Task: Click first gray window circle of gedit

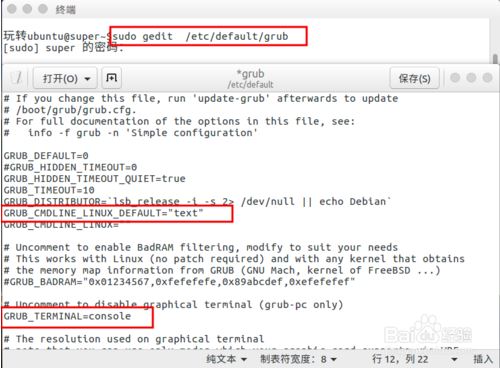Action: point(455,78)
